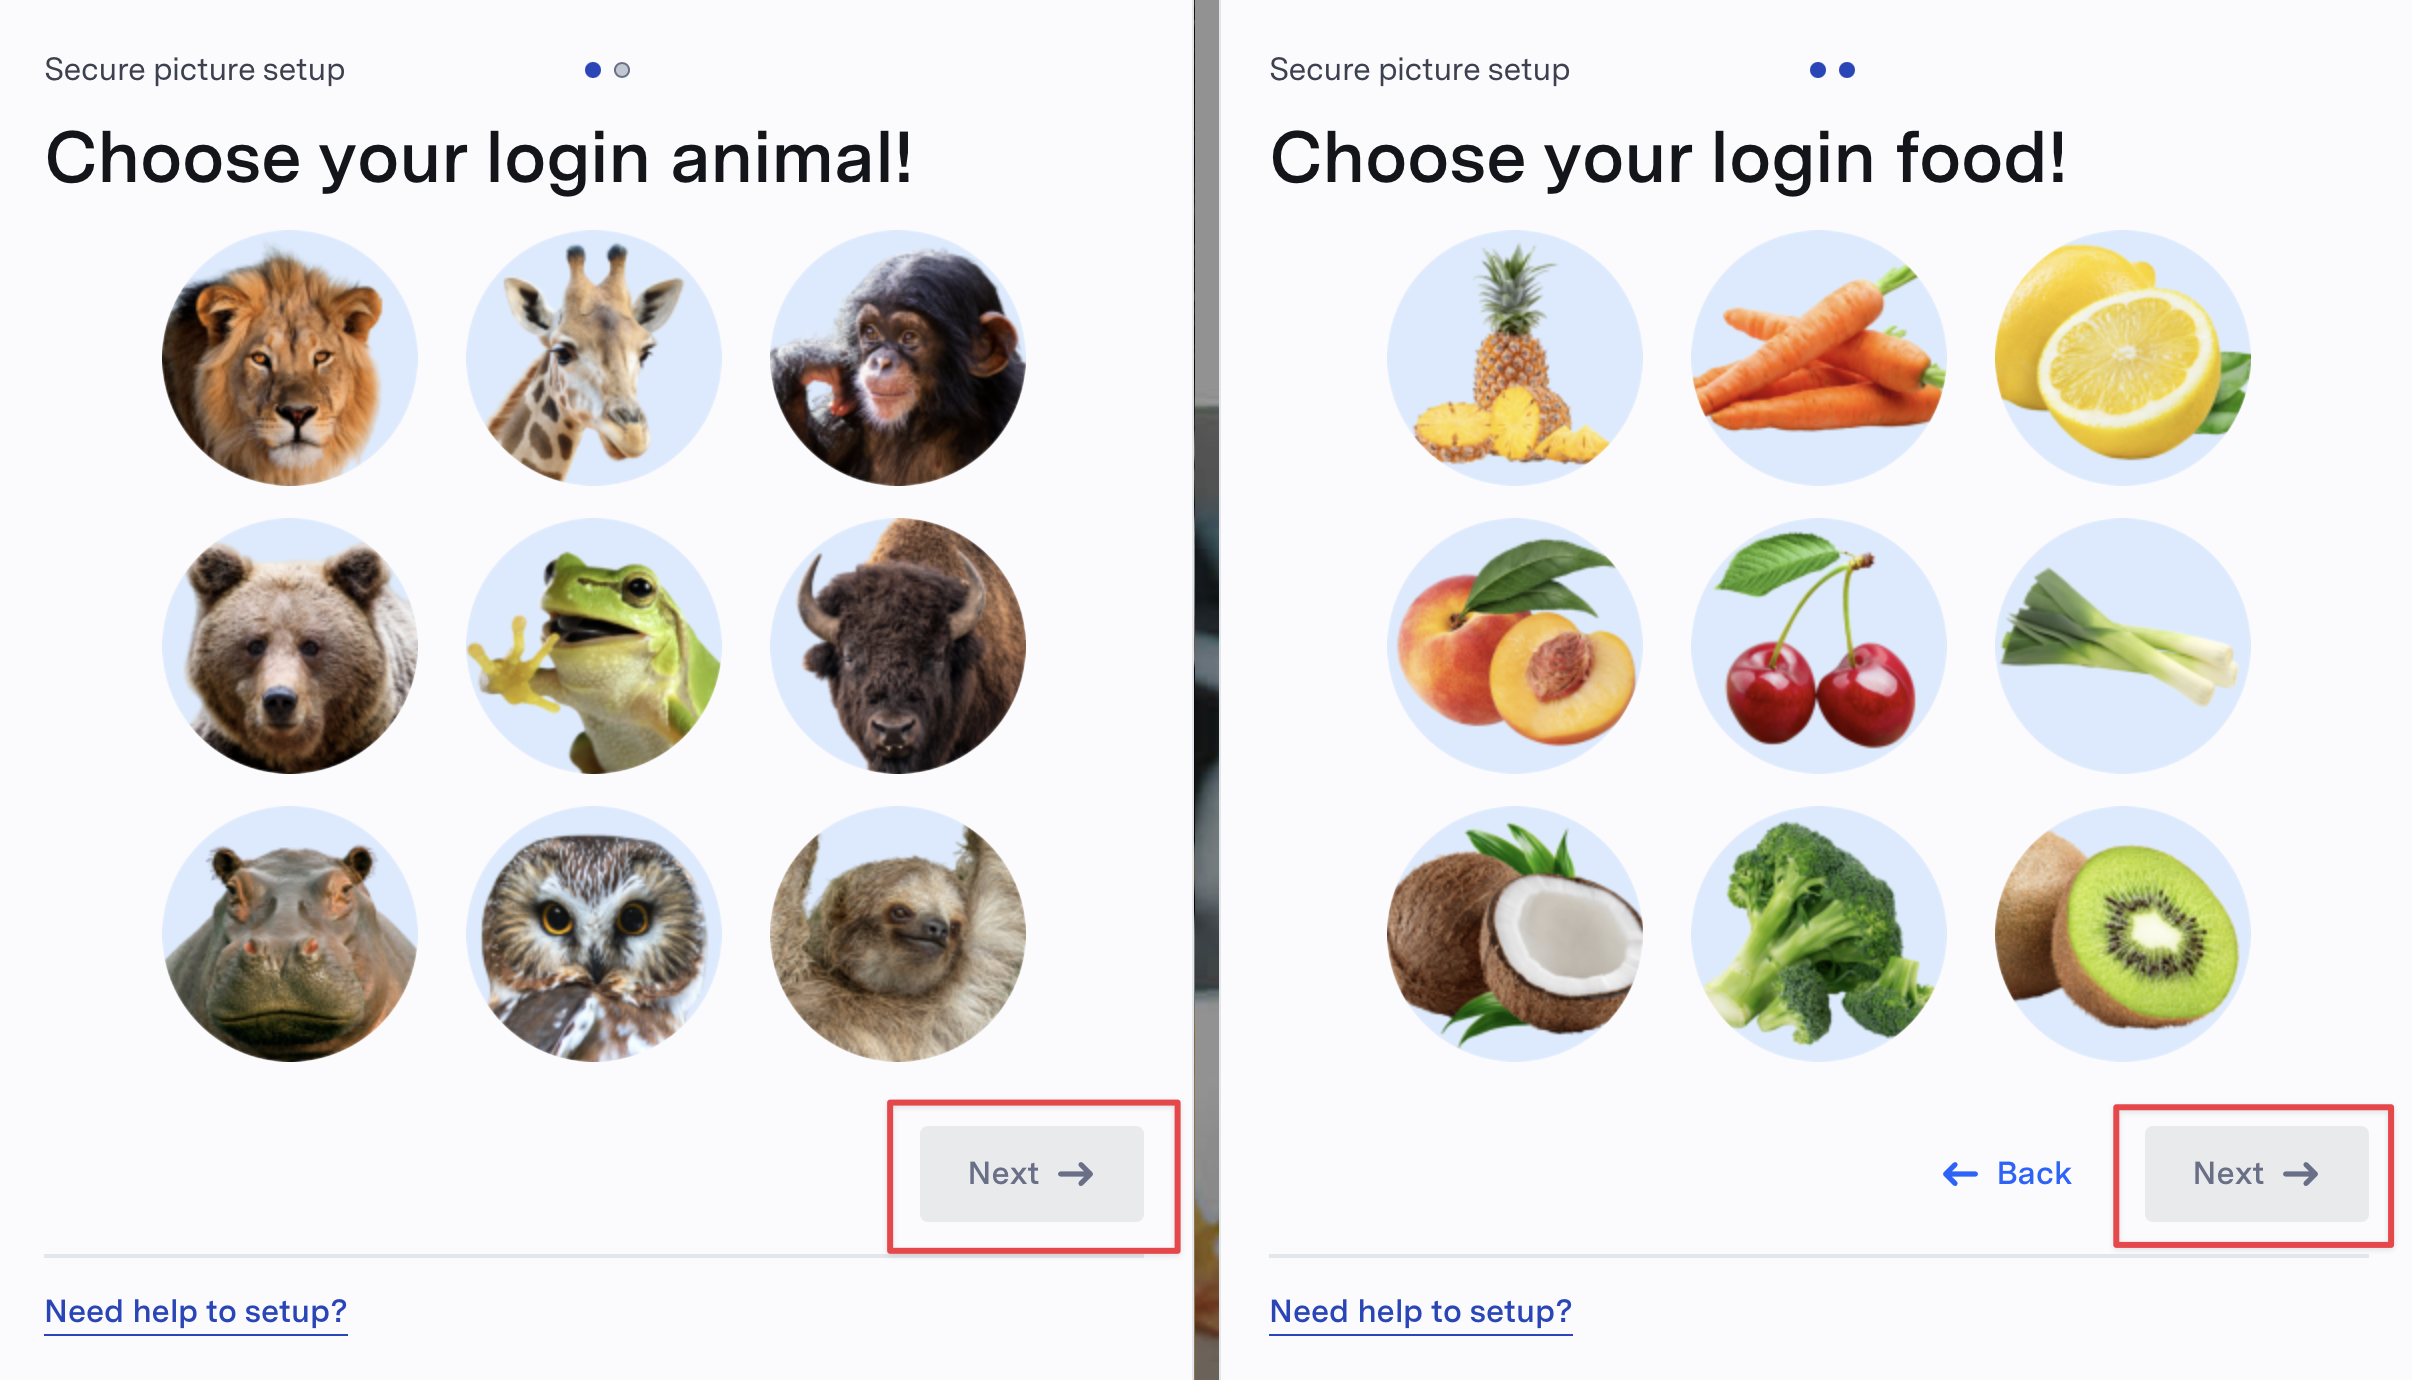The image size is (2412, 1380).
Task: Pick the broccoli image
Action: coord(1819,934)
